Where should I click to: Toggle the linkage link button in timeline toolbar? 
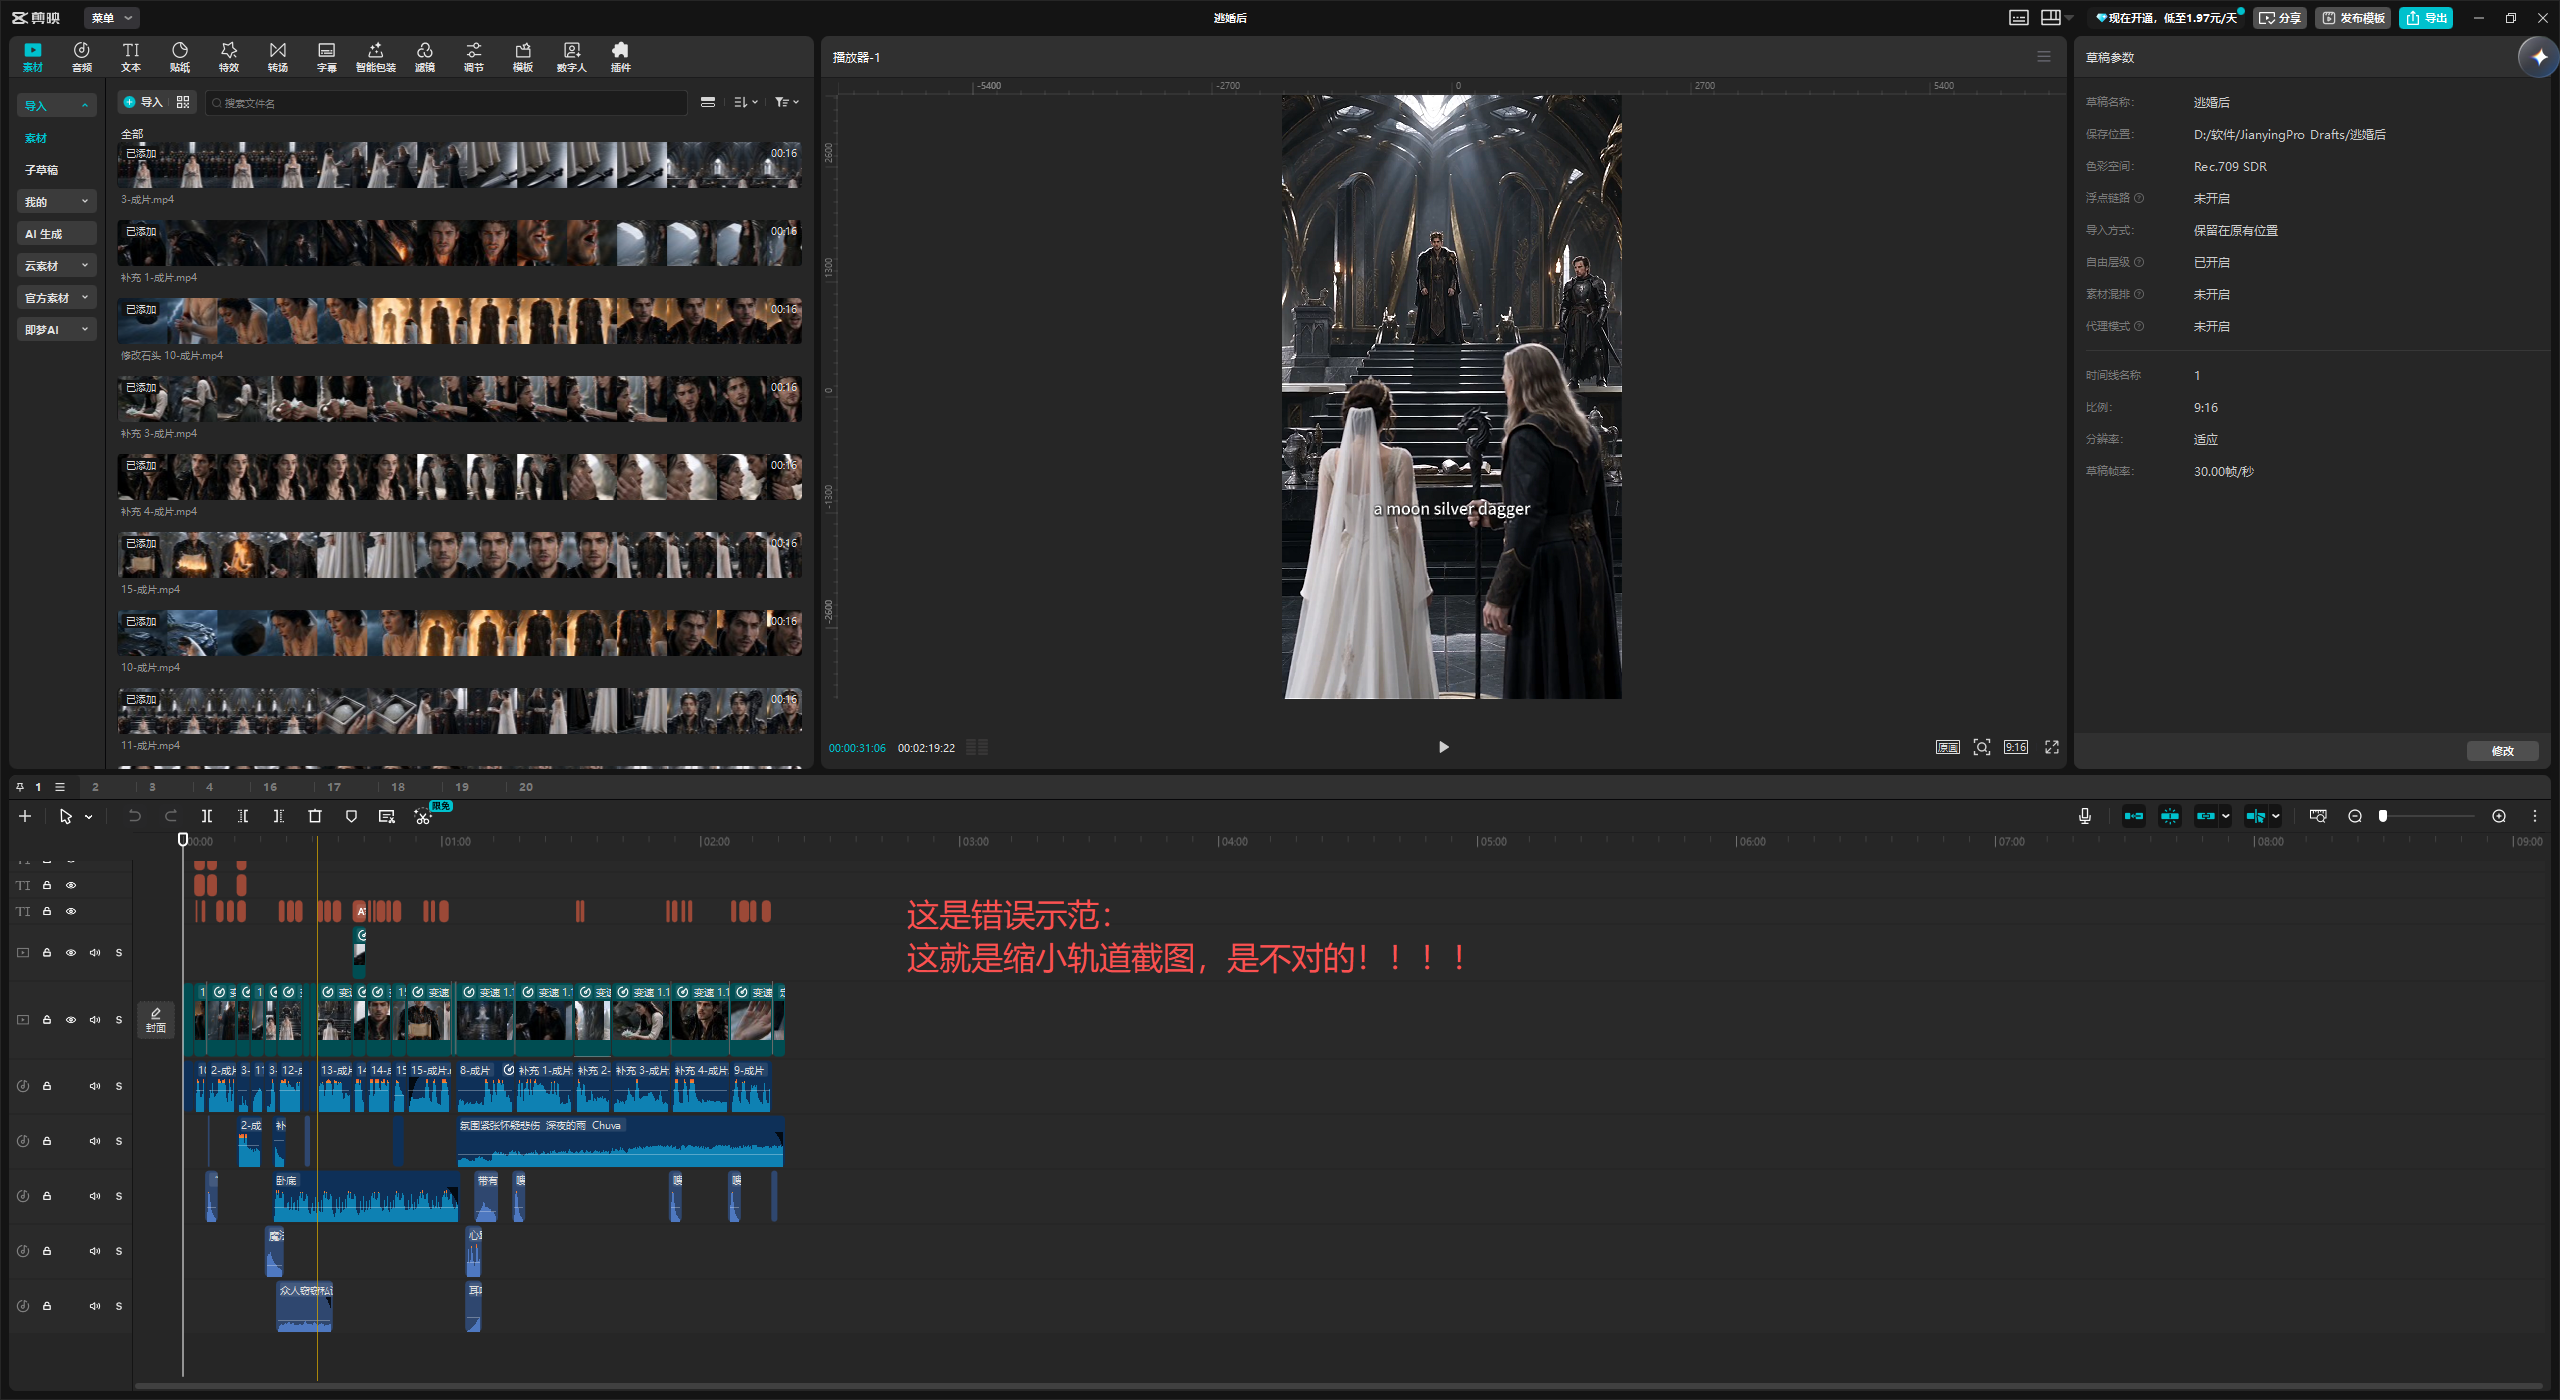tap(2206, 817)
